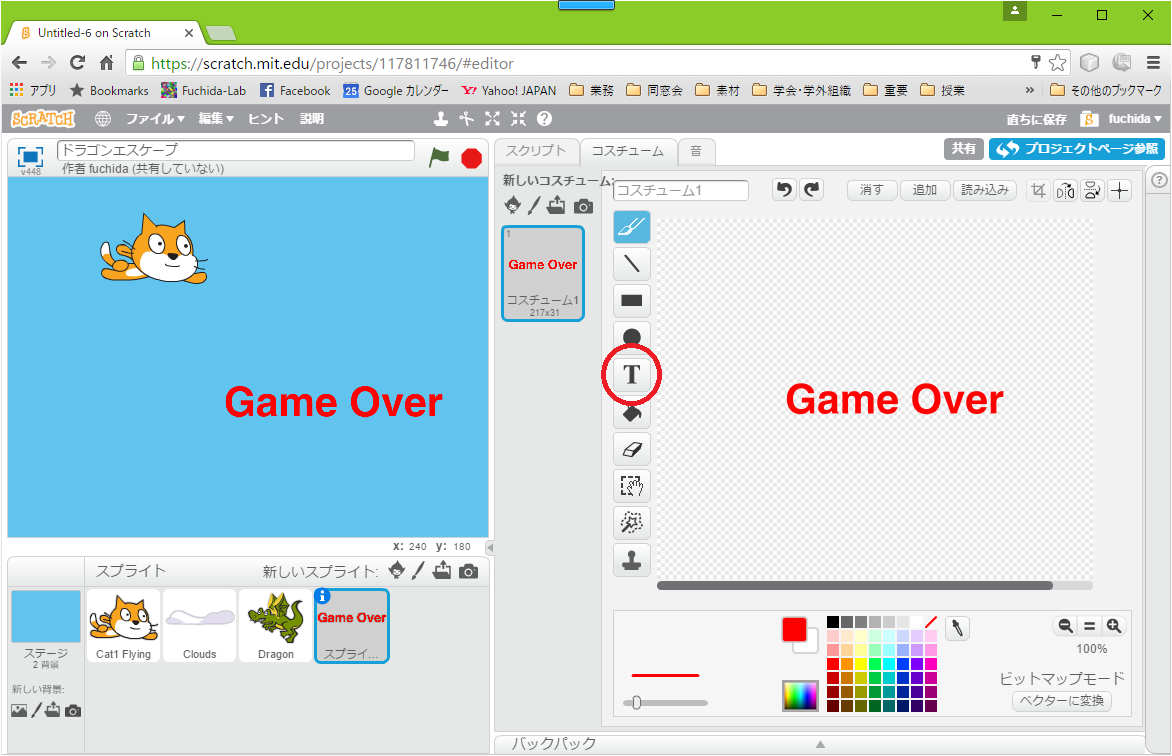Click the Stamp duplicate tool
Screen dimensions: 1172x756
[632, 560]
